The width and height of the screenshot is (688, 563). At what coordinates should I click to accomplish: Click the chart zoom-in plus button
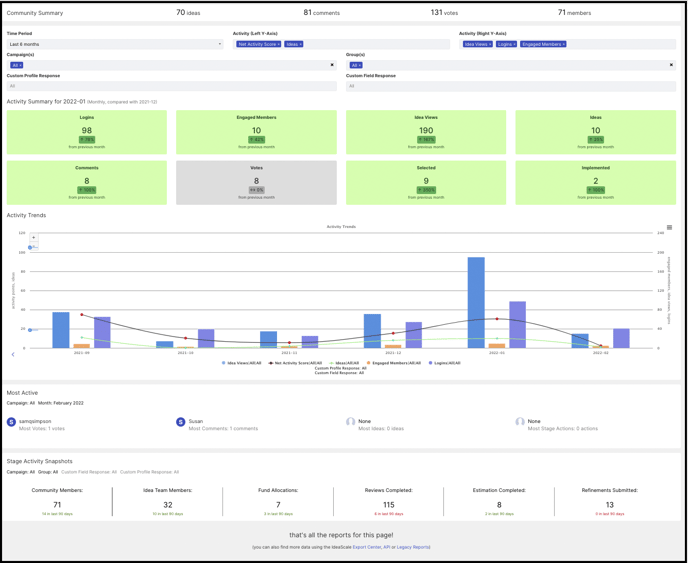coord(34,237)
